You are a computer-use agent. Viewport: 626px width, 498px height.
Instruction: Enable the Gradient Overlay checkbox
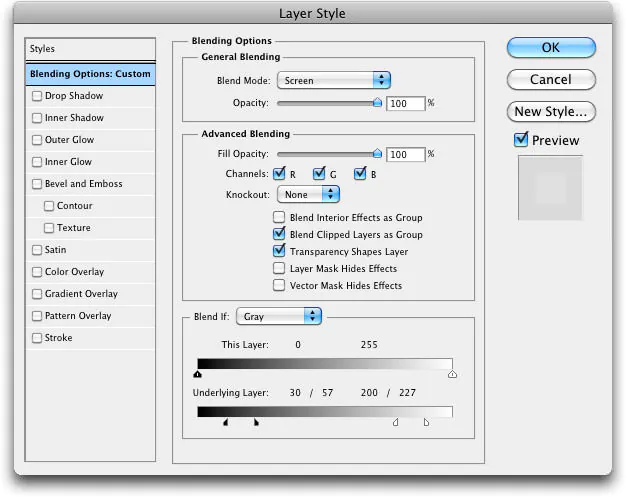click(x=37, y=294)
